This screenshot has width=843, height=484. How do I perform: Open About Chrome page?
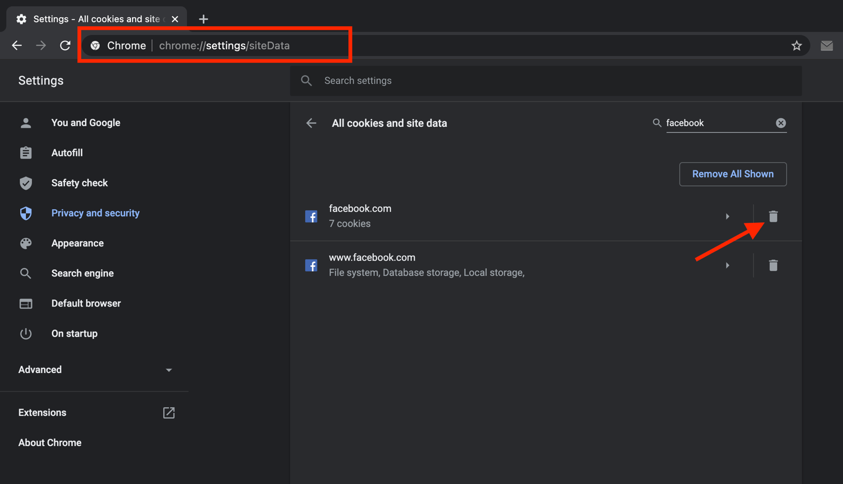point(50,443)
